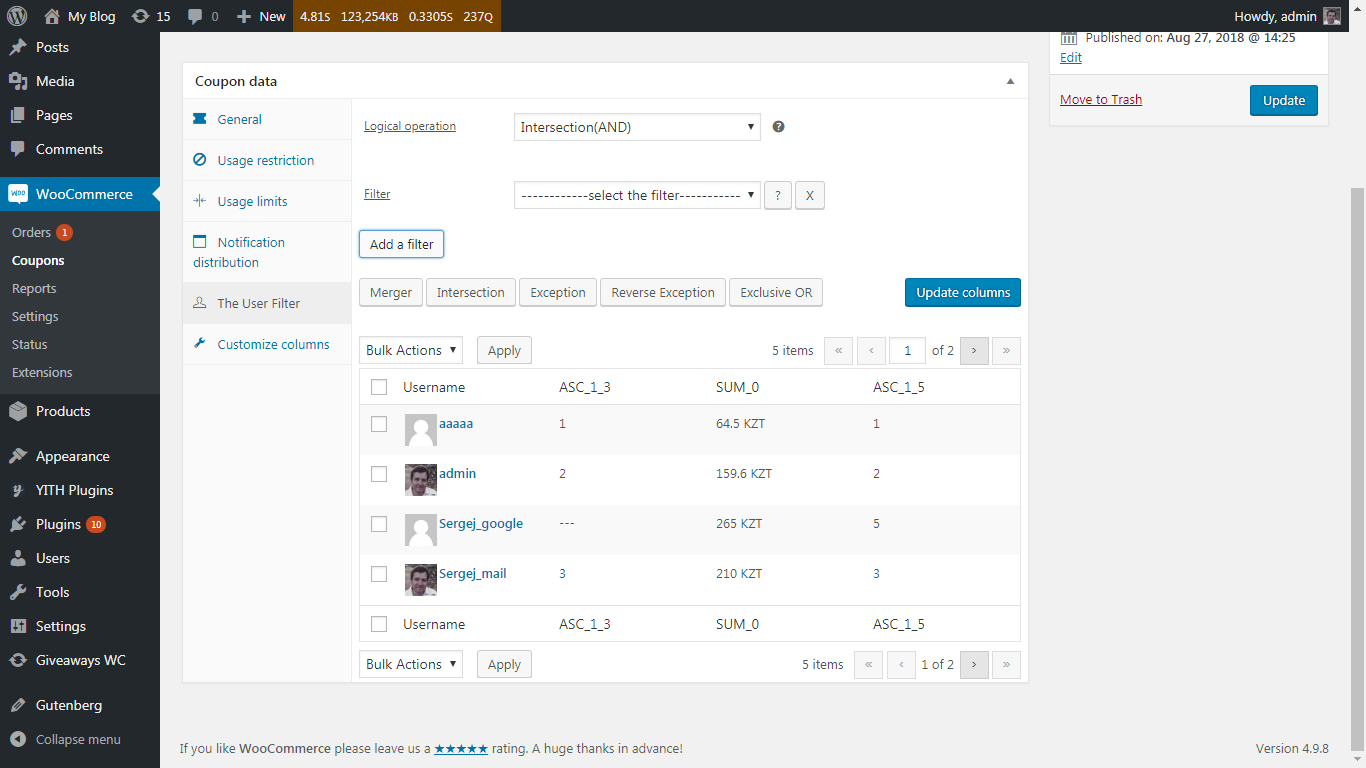The width and height of the screenshot is (1366, 768).
Task: Click Move to Trash link
Action: pos(1101,99)
